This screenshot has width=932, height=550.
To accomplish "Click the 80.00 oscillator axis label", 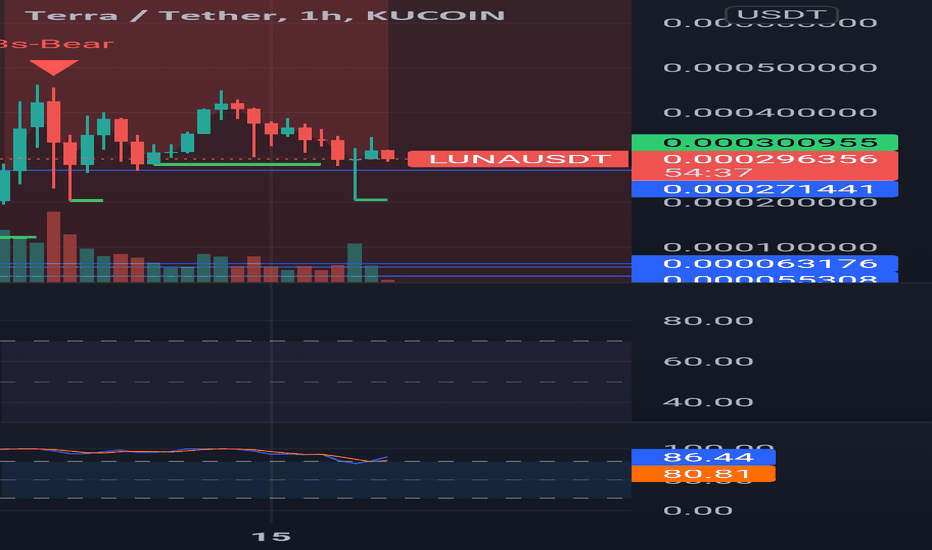I will pyautogui.click(x=708, y=321).
